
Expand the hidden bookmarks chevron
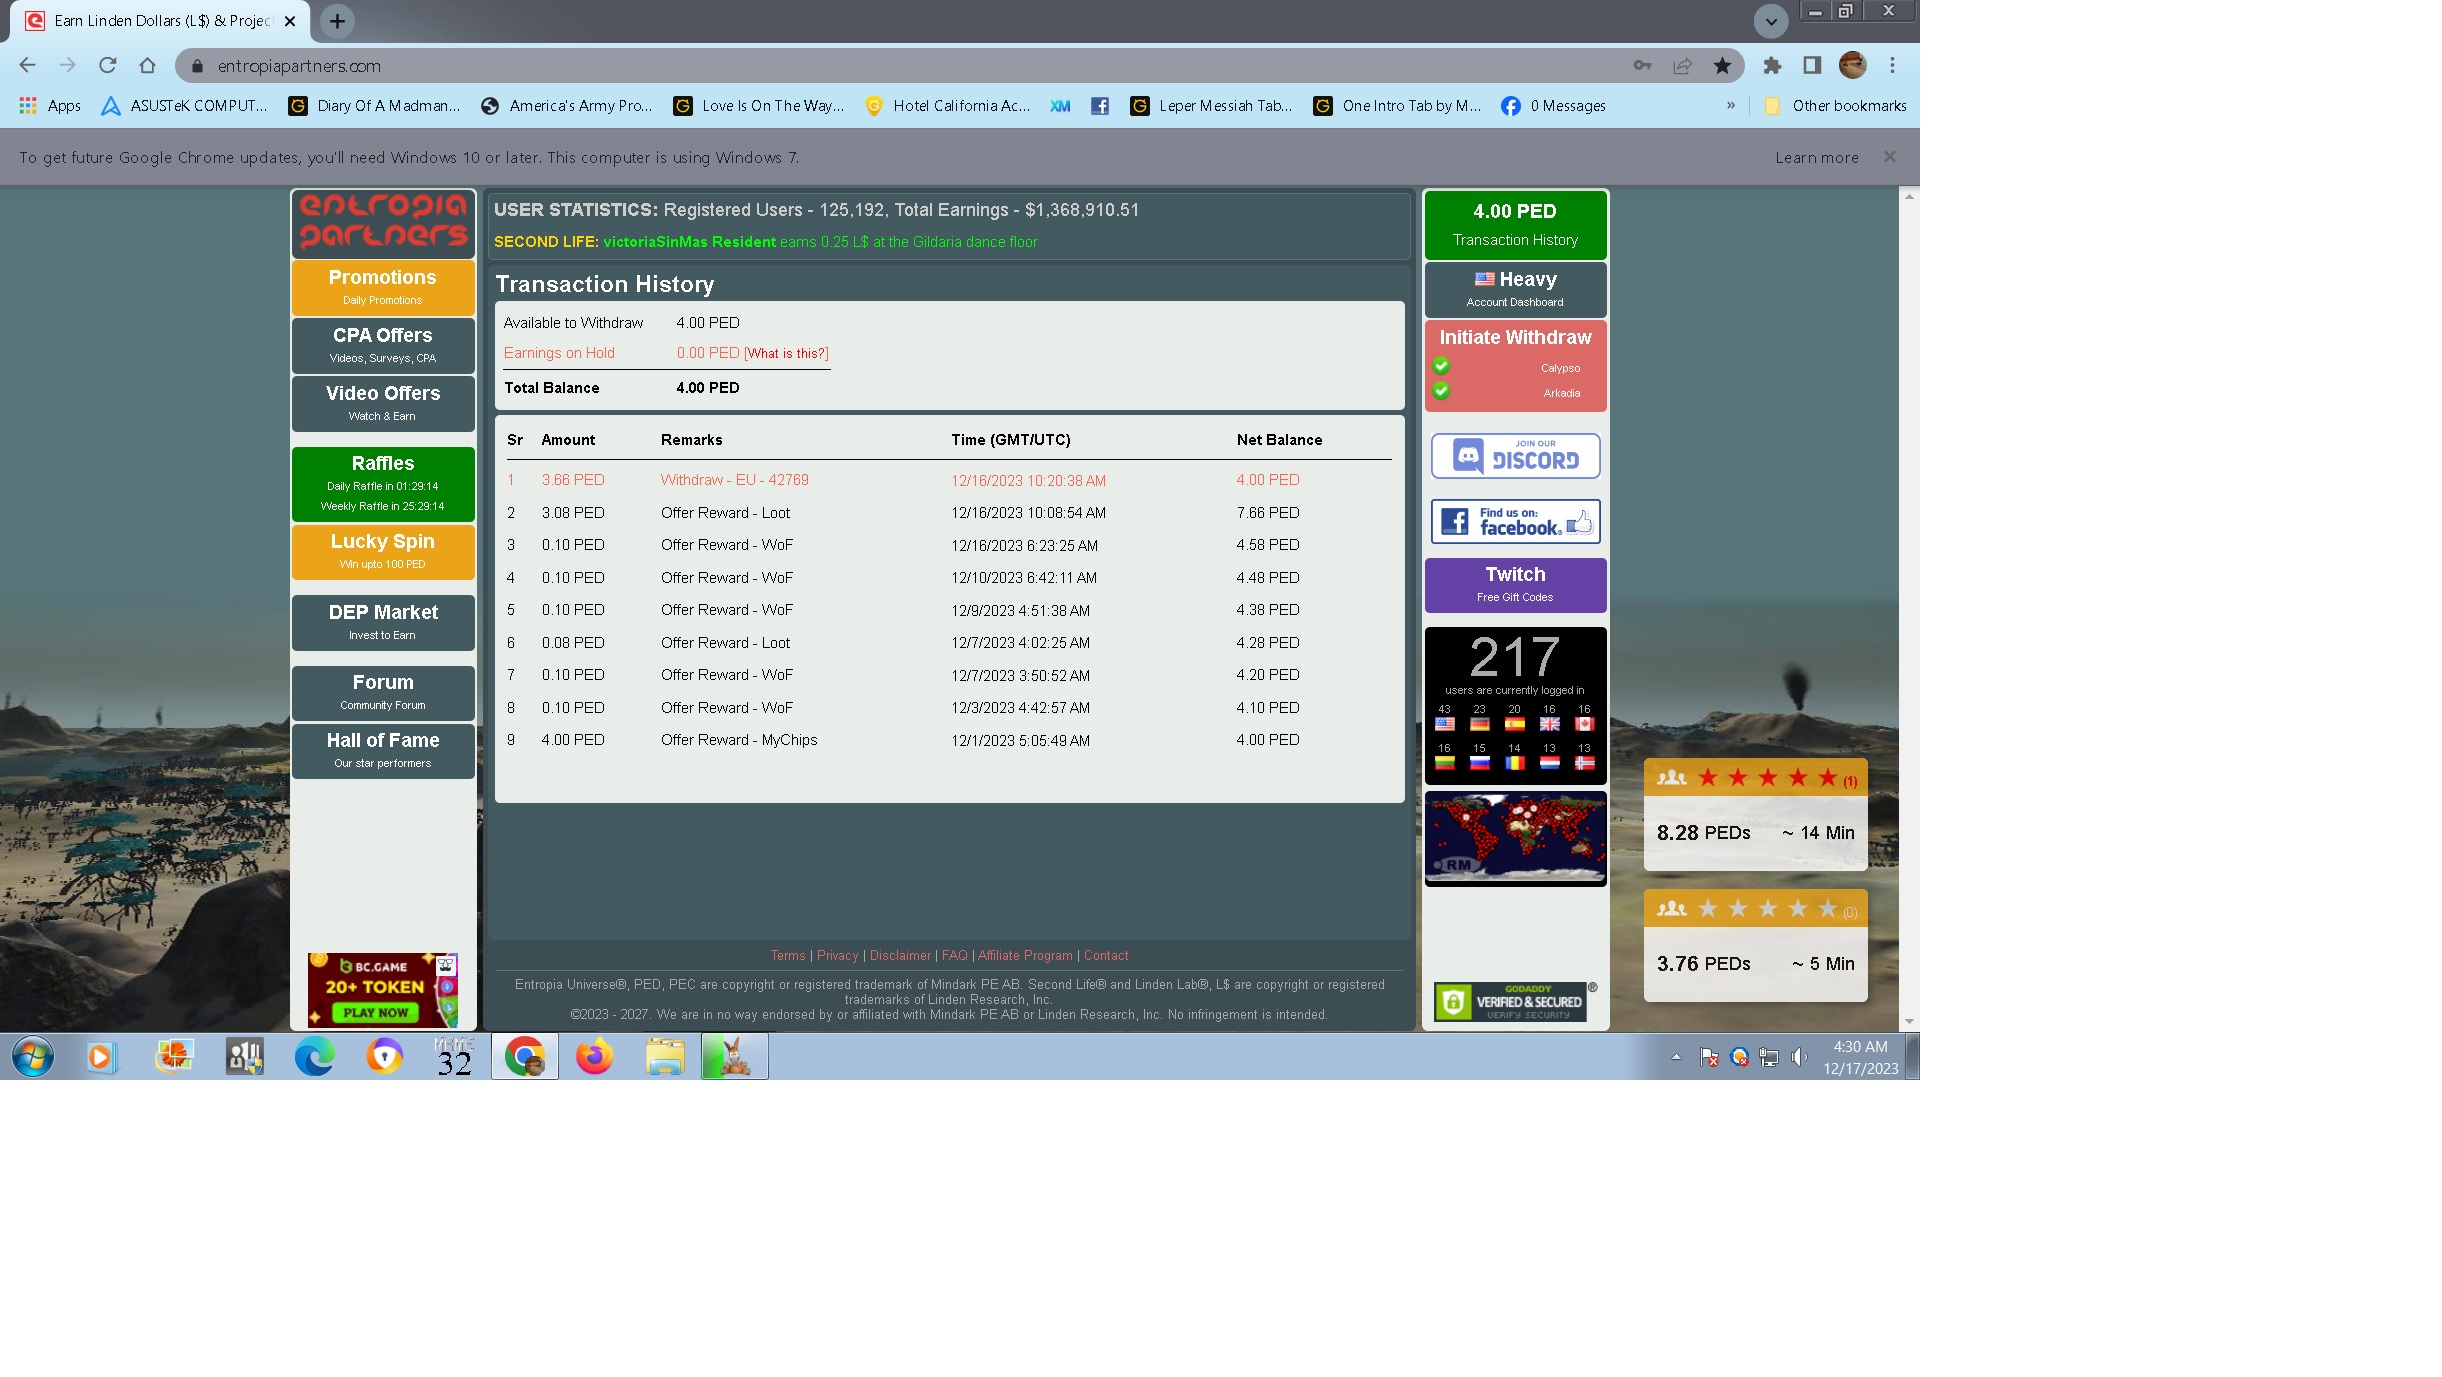coord(1731,105)
